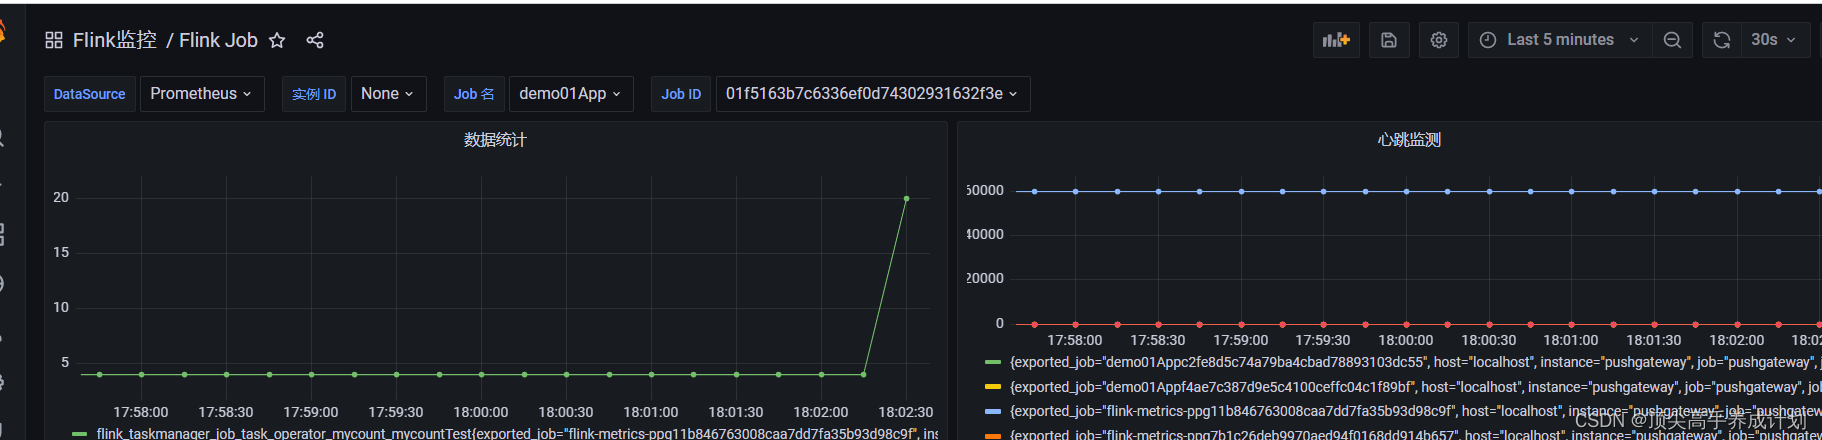Click yellow color swatch of demo01Appf4ae7c38 legend
The height and width of the screenshot is (440, 1822).
tap(993, 387)
